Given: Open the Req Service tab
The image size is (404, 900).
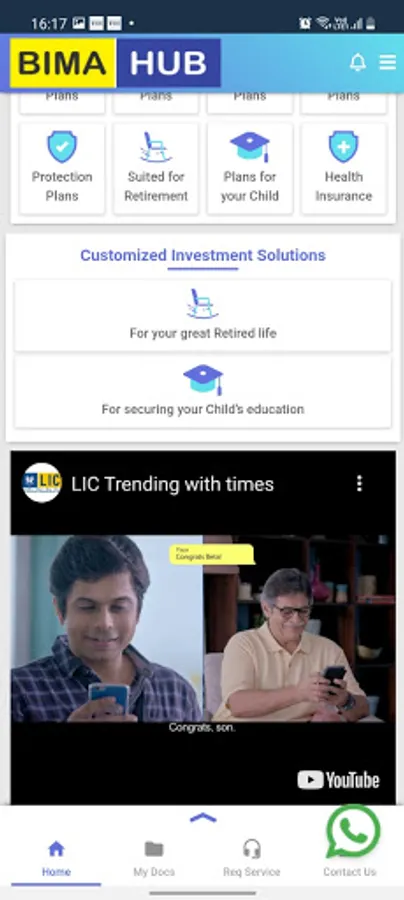Looking at the screenshot, I should coord(251,859).
